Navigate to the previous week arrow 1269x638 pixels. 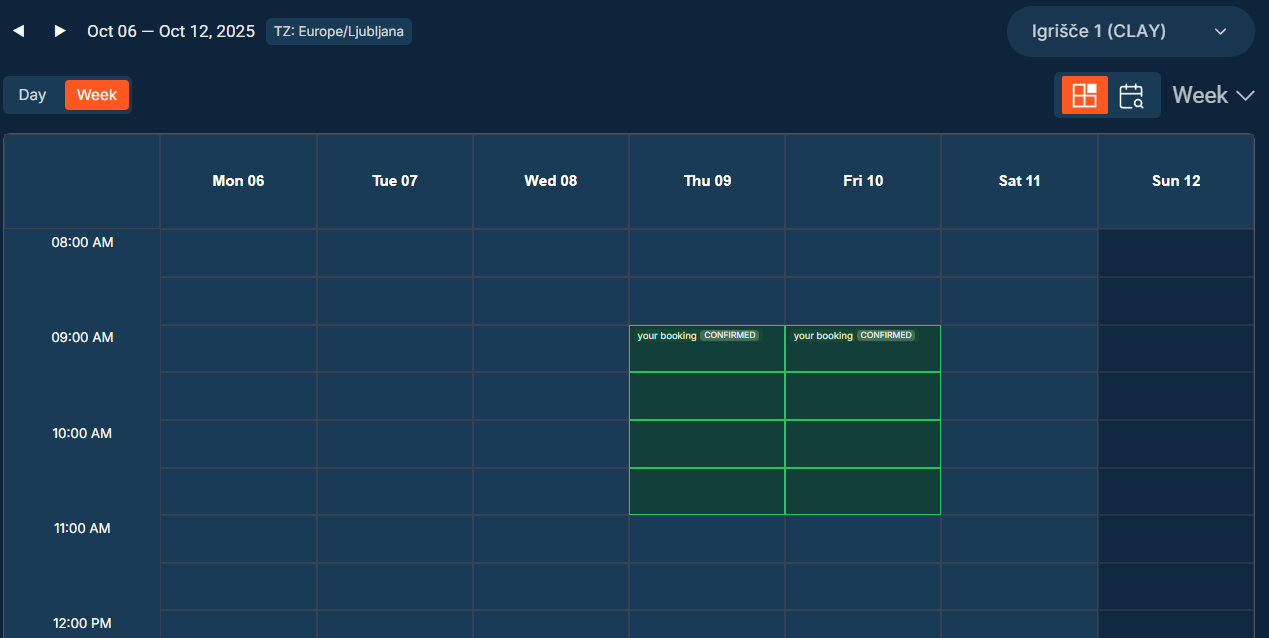click(x=18, y=31)
